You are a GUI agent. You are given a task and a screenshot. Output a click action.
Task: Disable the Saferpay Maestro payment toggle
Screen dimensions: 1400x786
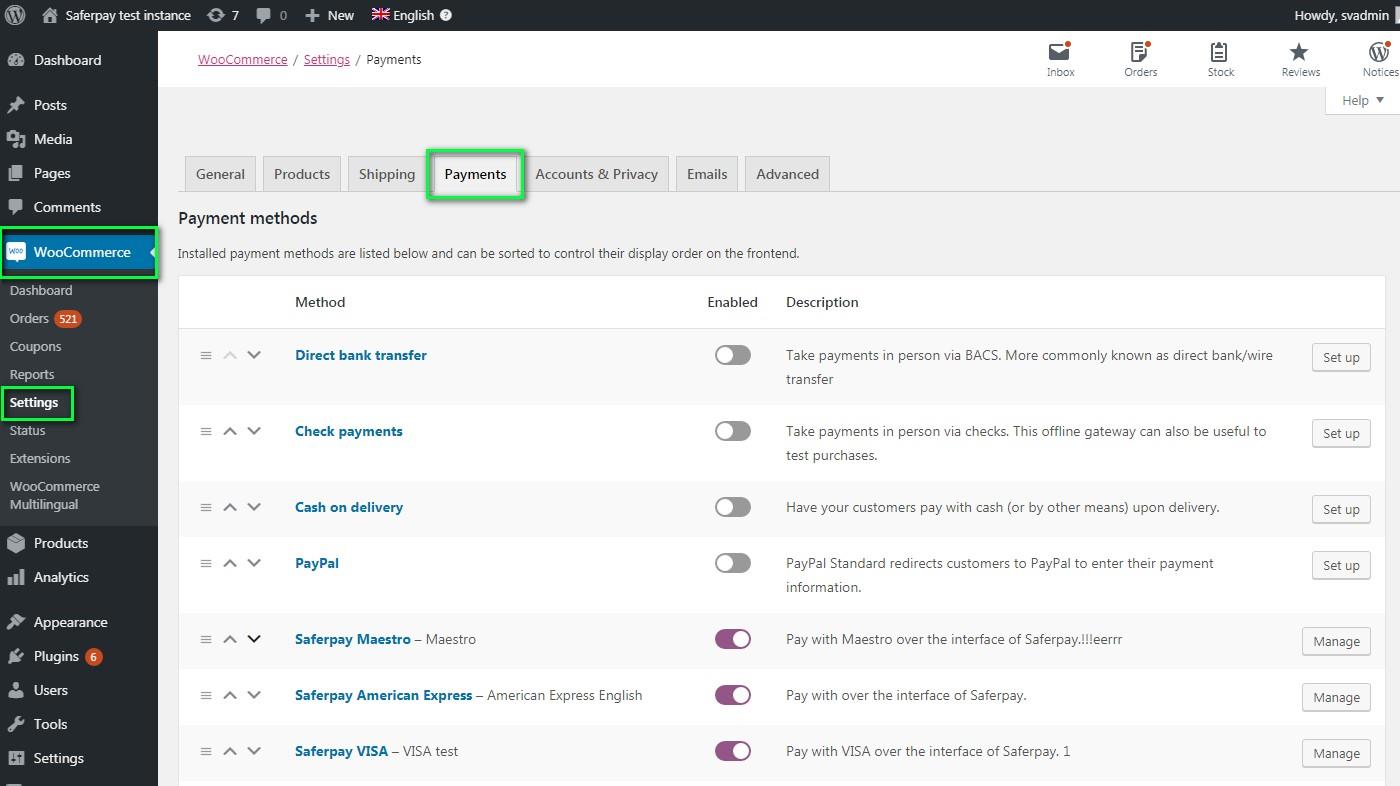pos(732,639)
